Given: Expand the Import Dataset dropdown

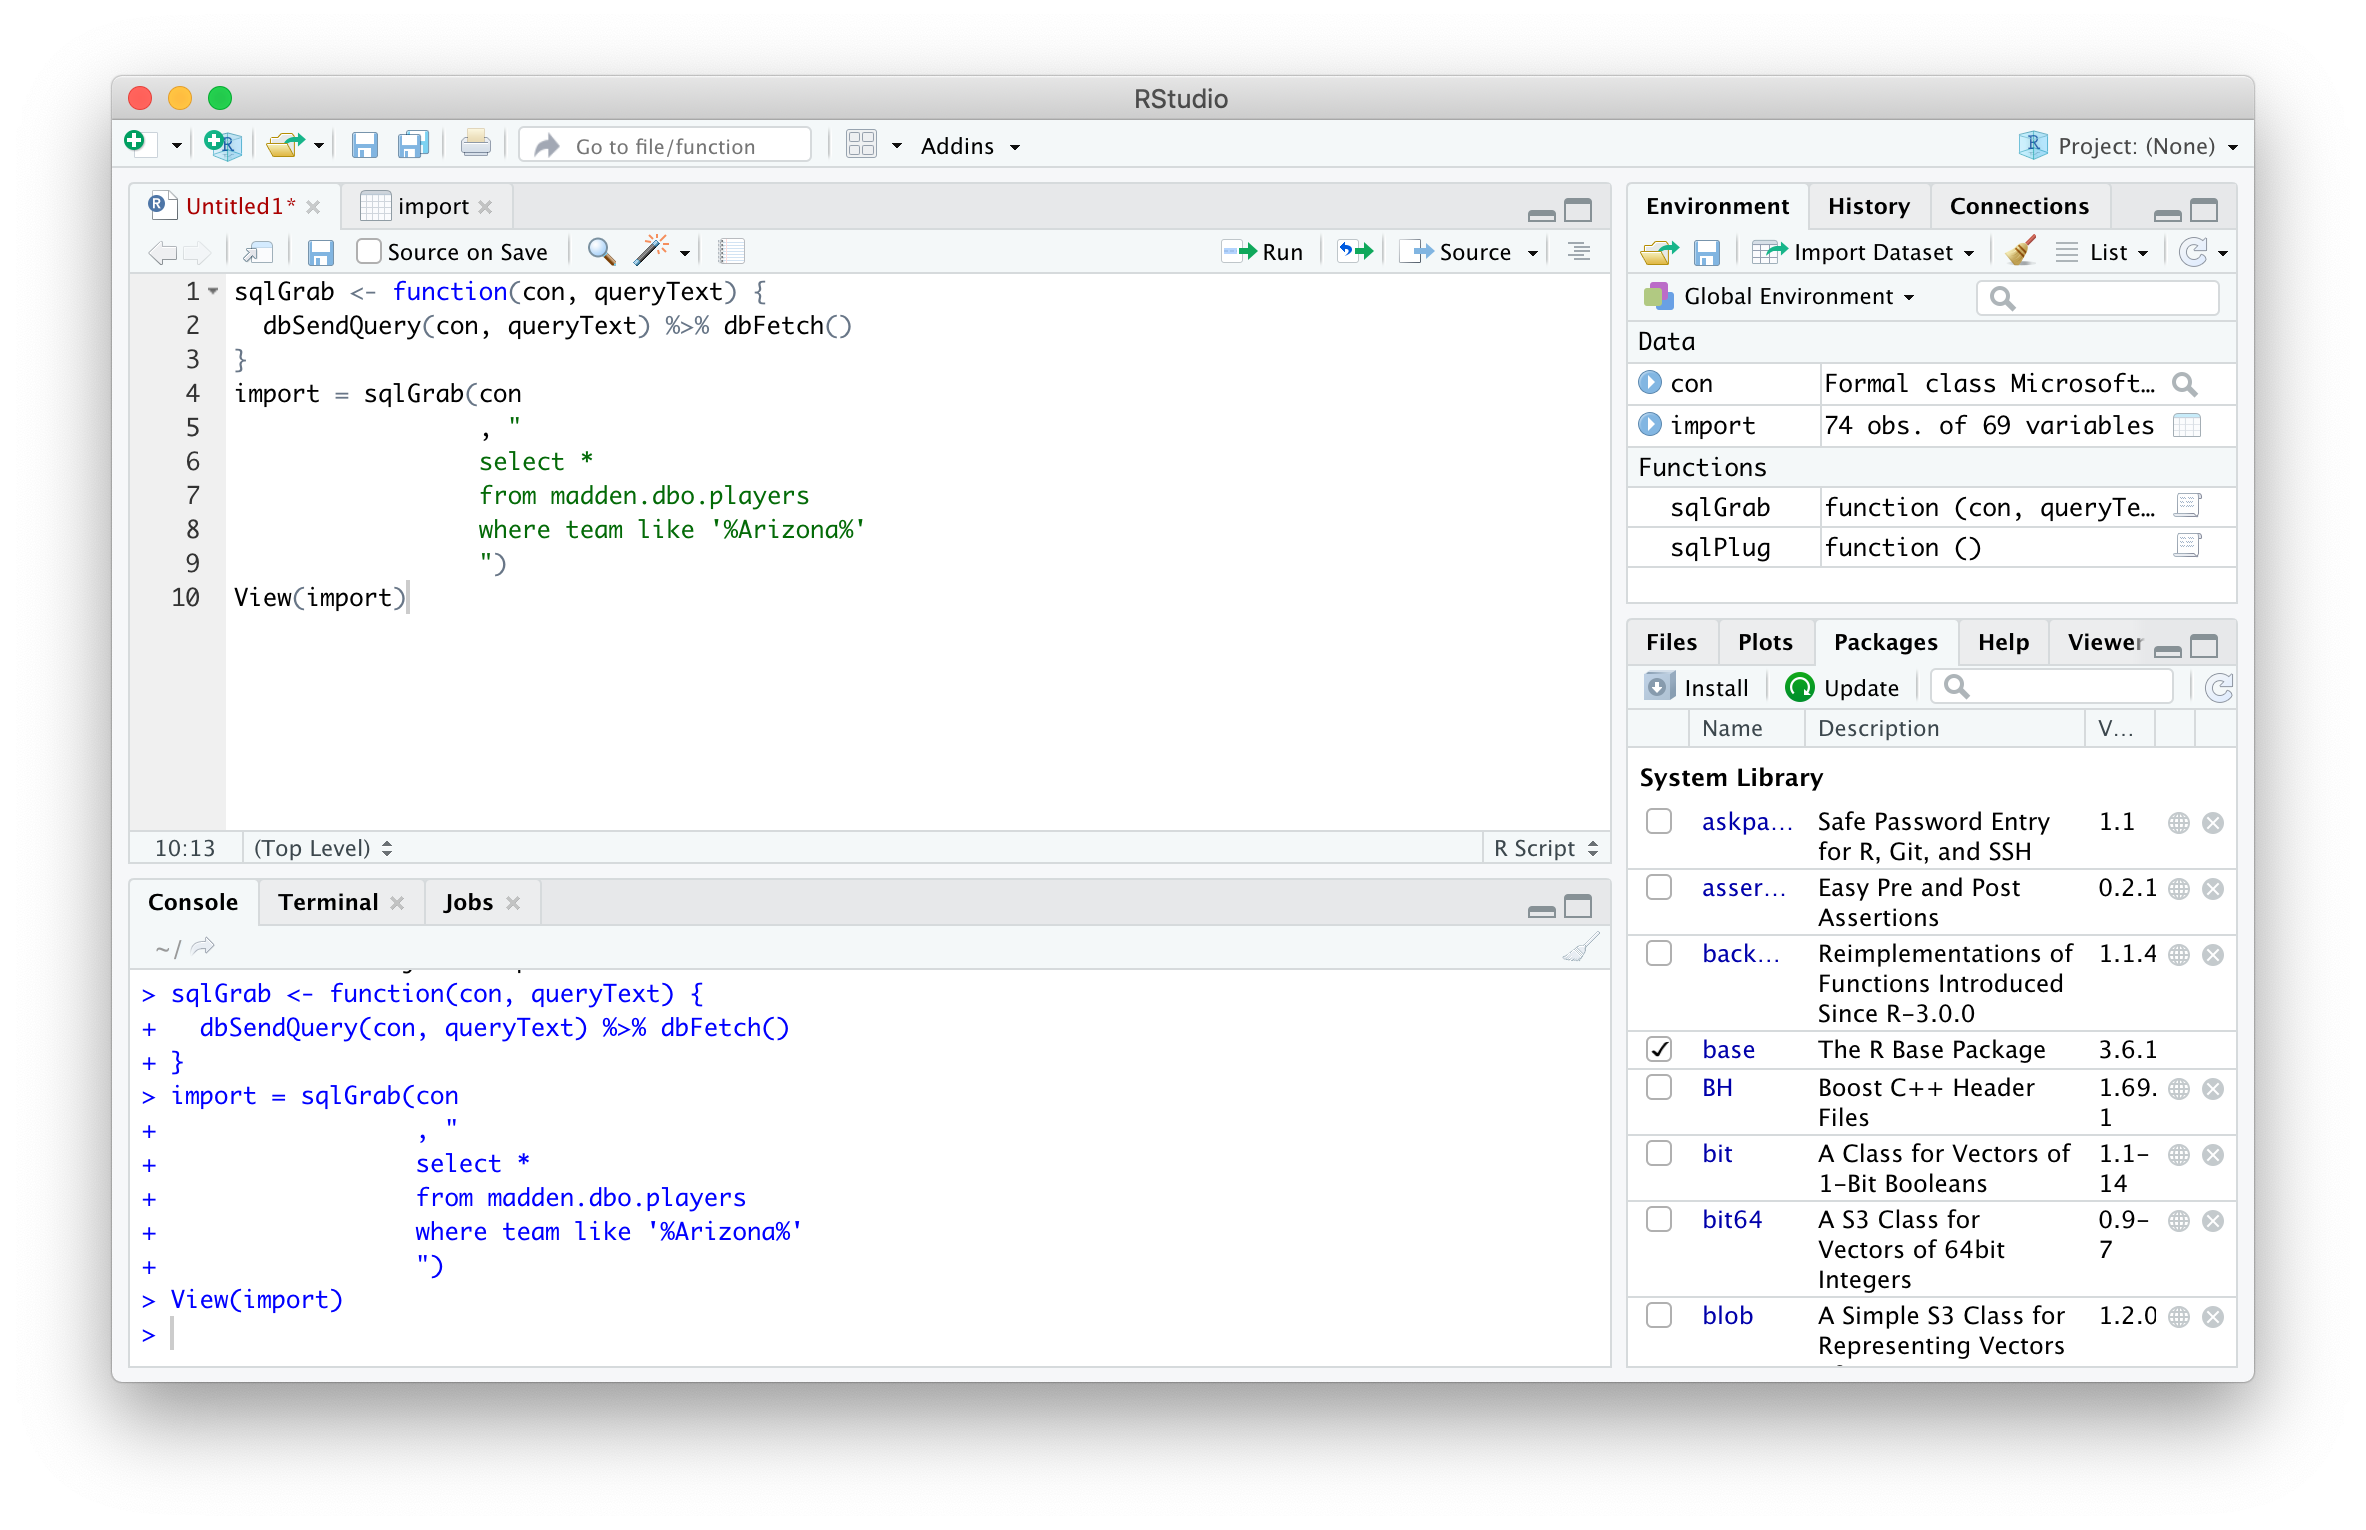Looking at the screenshot, I should pyautogui.click(x=1872, y=252).
